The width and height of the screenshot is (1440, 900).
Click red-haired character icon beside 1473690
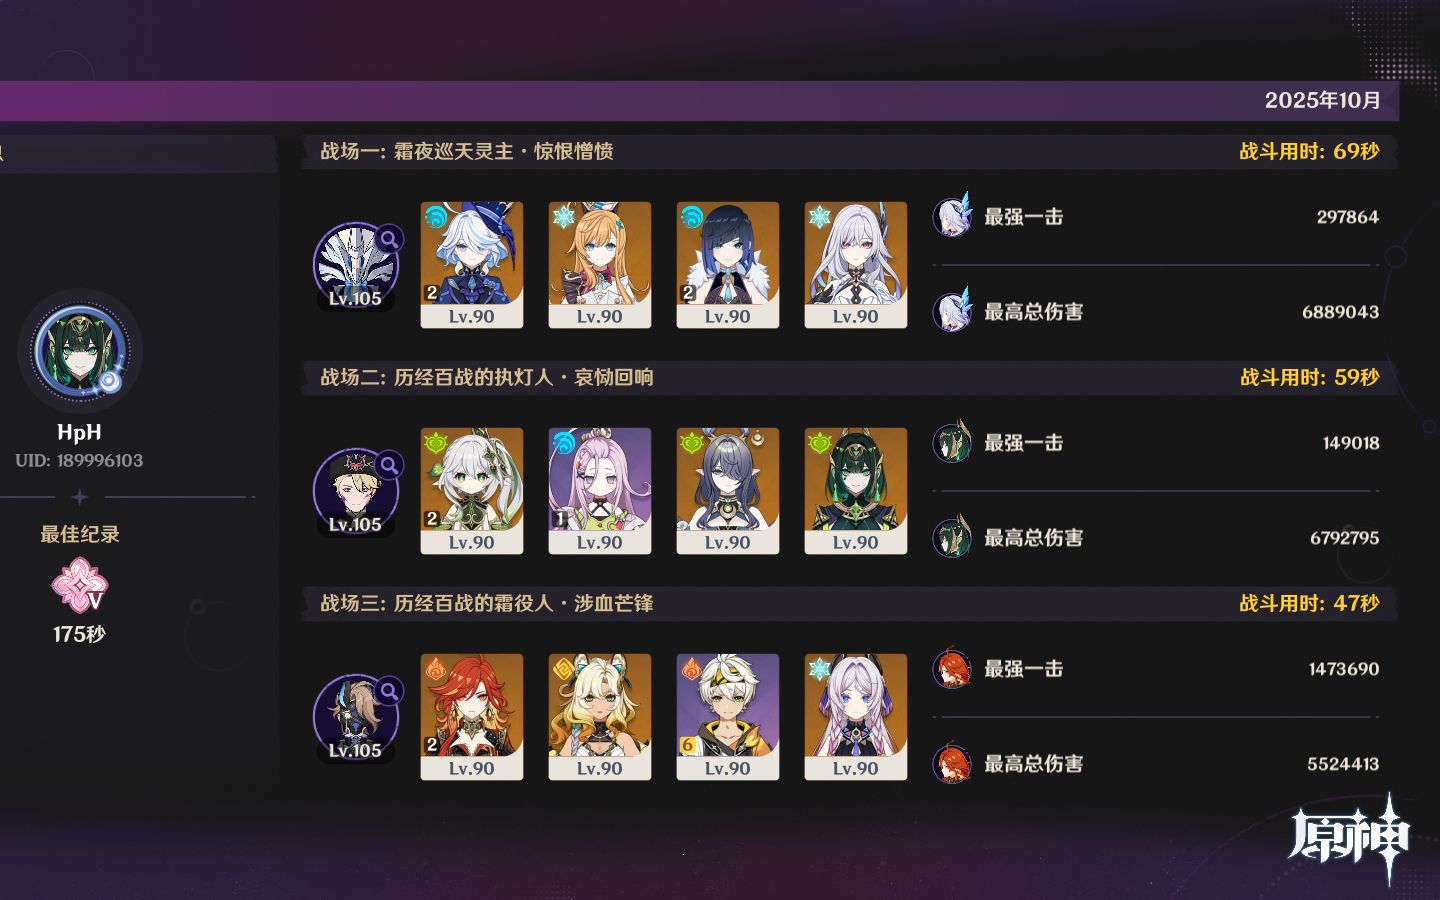click(x=952, y=668)
